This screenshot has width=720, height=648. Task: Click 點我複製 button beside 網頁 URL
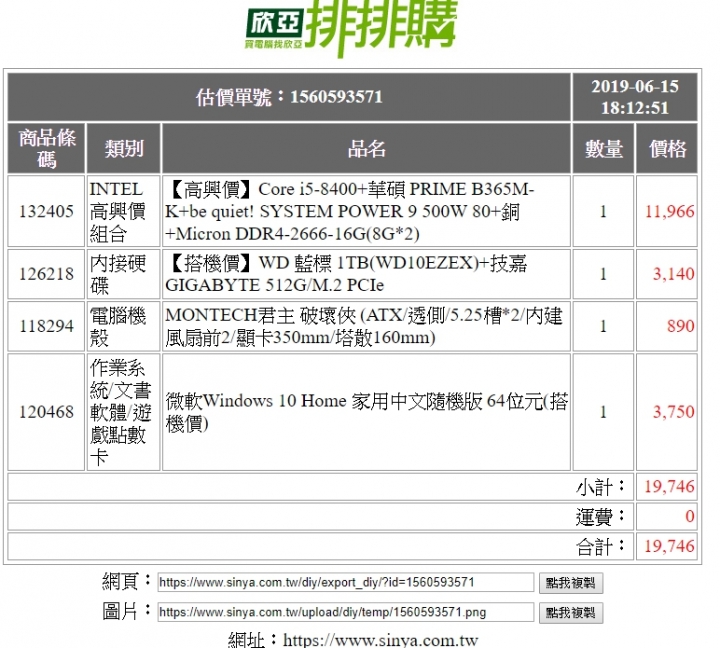(x=570, y=583)
